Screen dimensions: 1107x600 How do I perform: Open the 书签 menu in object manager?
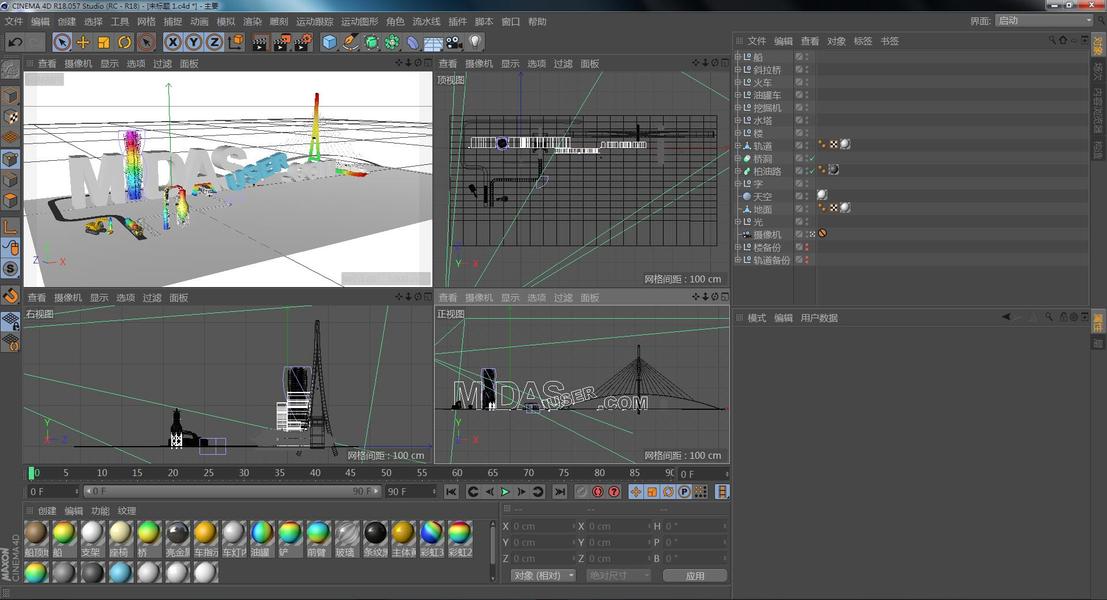pyautogui.click(x=889, y=41)
